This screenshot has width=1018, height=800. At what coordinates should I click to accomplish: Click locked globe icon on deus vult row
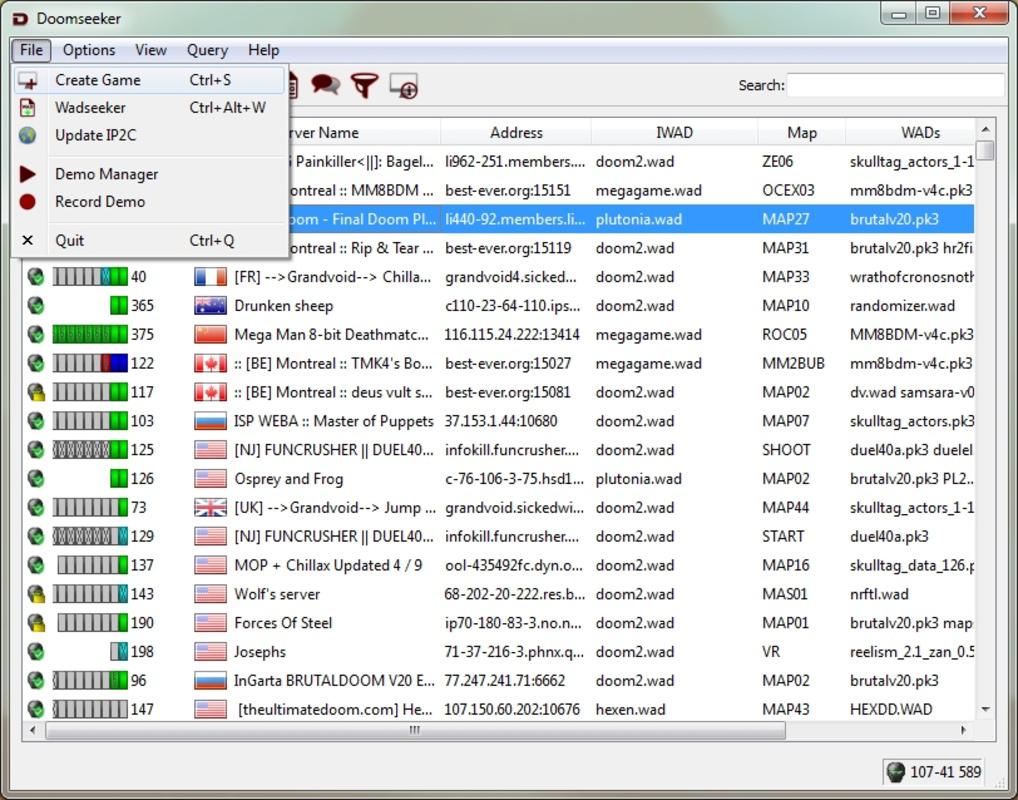(x=36, y=392)
